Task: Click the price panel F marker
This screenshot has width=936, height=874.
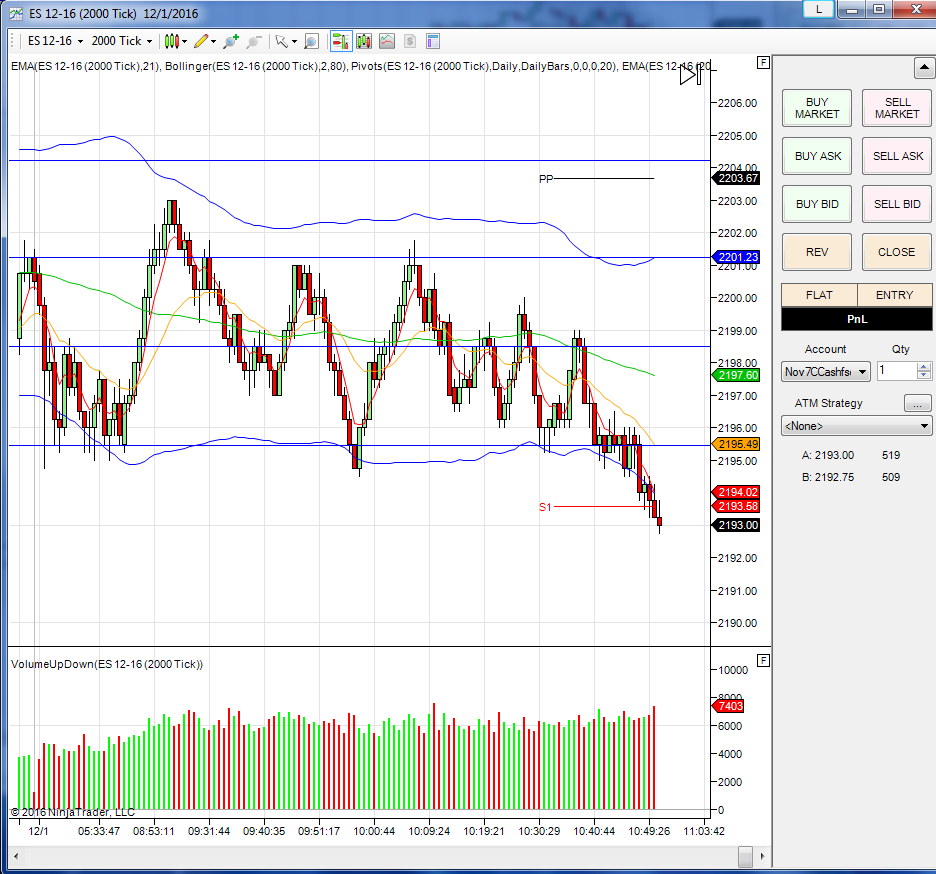Action: pyautogui.click(x=763, y=63)
